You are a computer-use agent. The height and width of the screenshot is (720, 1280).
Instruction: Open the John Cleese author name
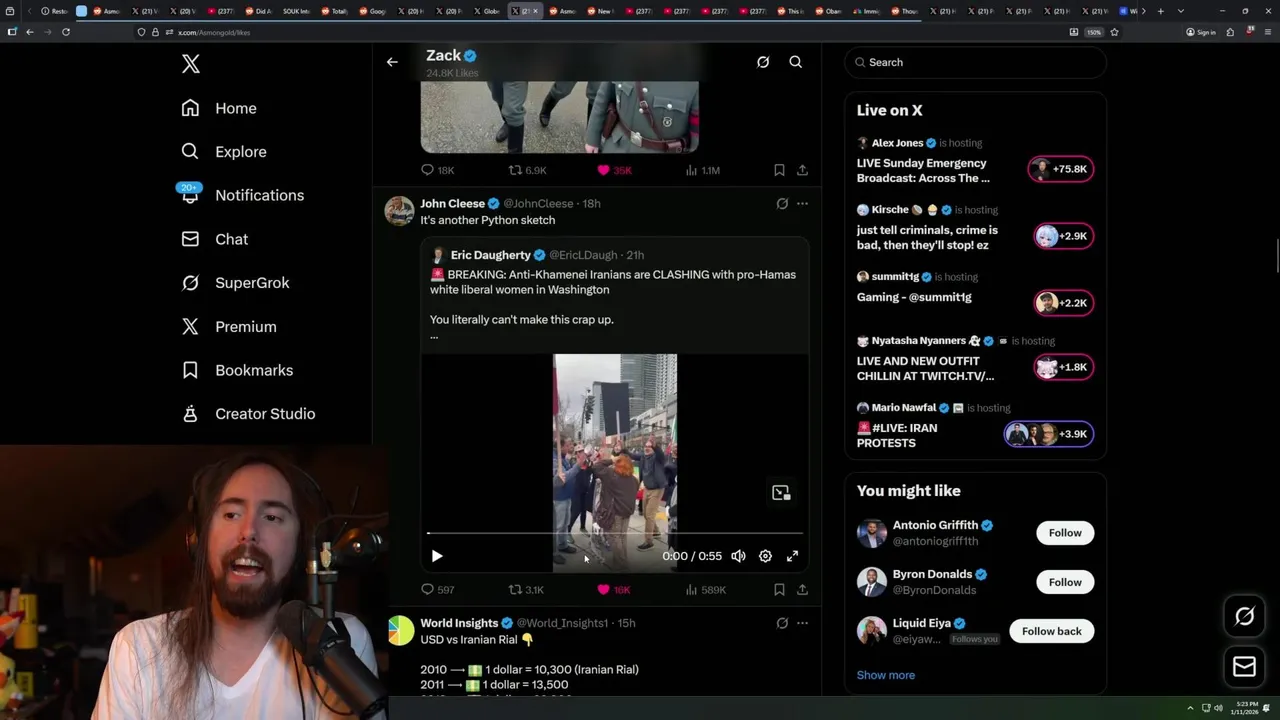(452, 203)
